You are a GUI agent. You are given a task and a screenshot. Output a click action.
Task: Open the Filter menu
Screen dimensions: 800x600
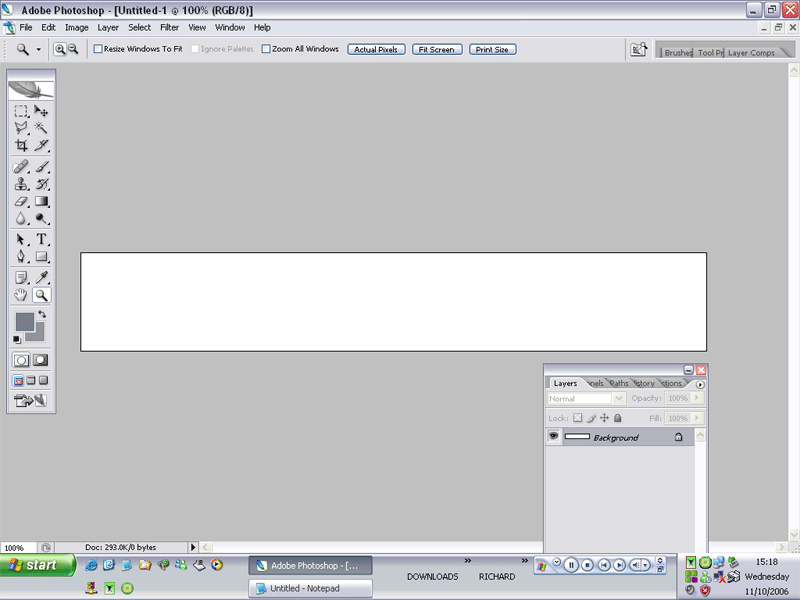[169, 28]
